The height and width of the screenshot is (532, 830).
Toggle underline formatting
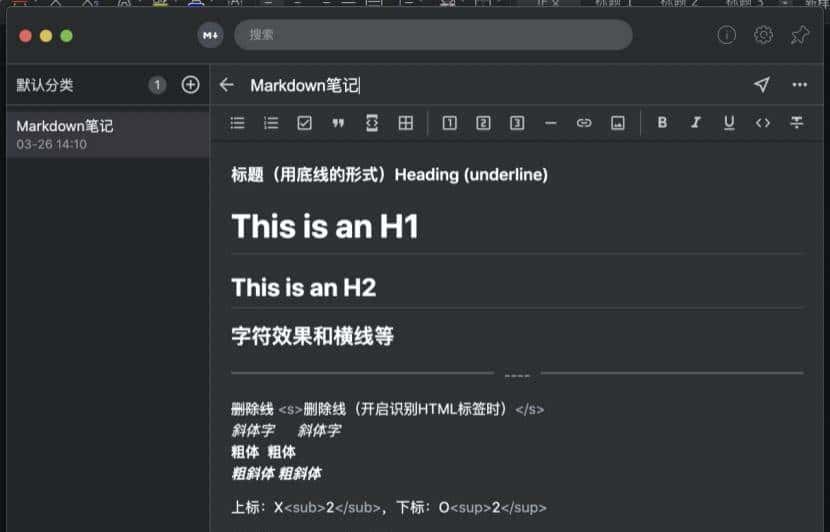(729, 123)
